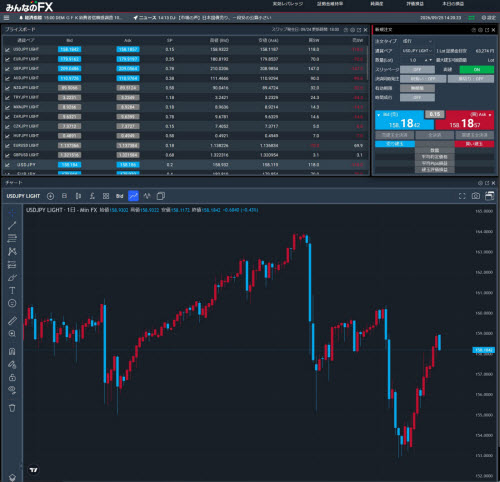Expand the Bid sell panel arrow
This screenshot has height=482, width=500.
click(x=378, y=115)
